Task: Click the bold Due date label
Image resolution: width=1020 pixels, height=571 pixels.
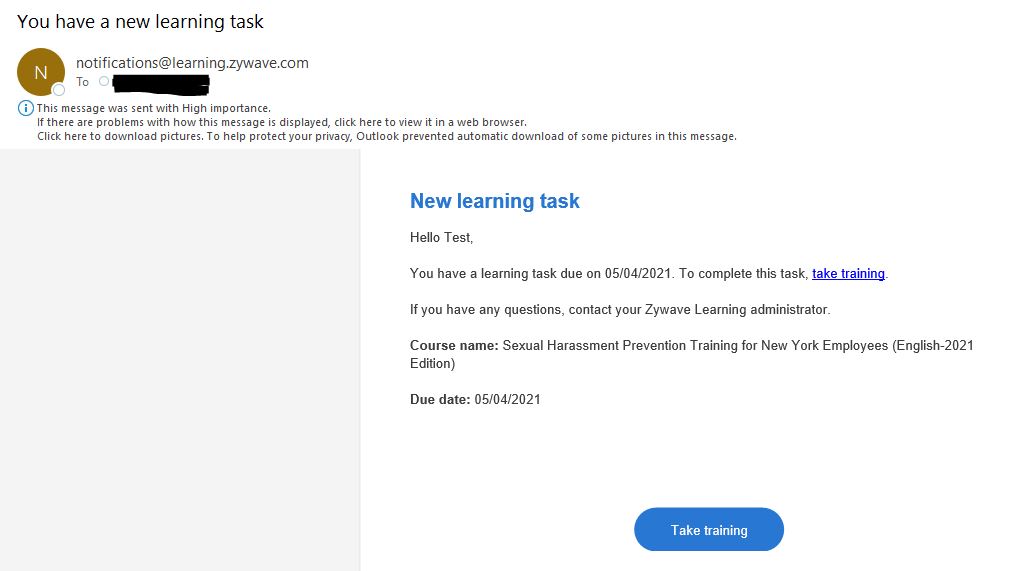Action: (x=440, y=399)
